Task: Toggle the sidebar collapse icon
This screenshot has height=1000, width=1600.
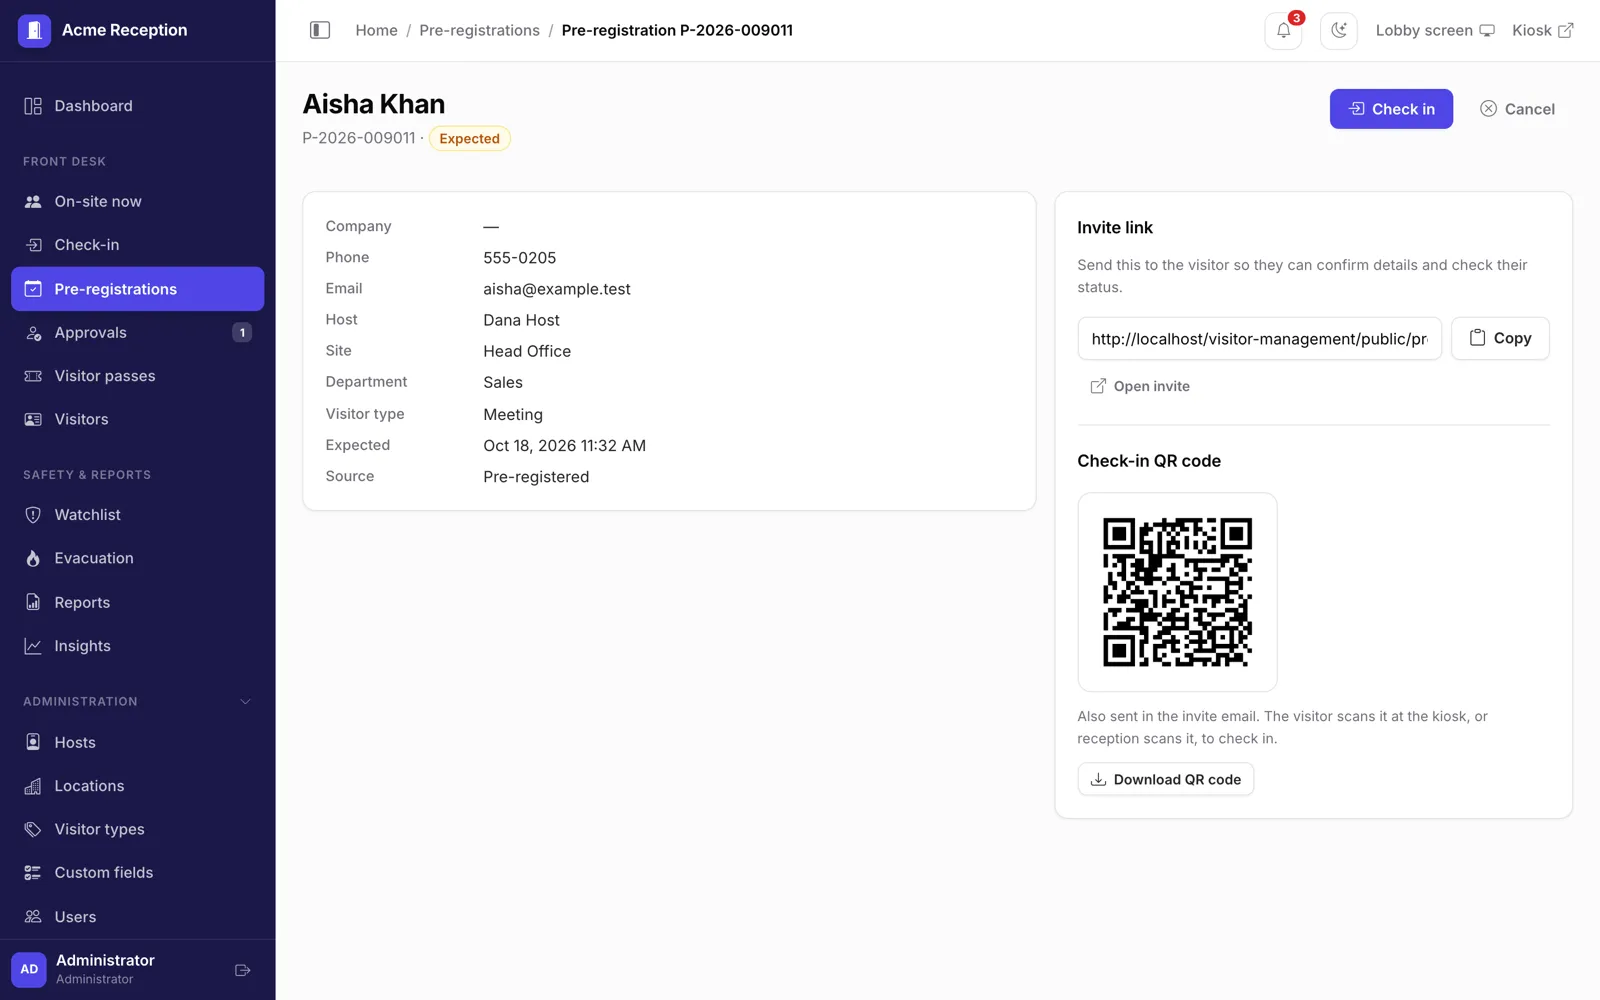Action: click(x=320, y=30)
